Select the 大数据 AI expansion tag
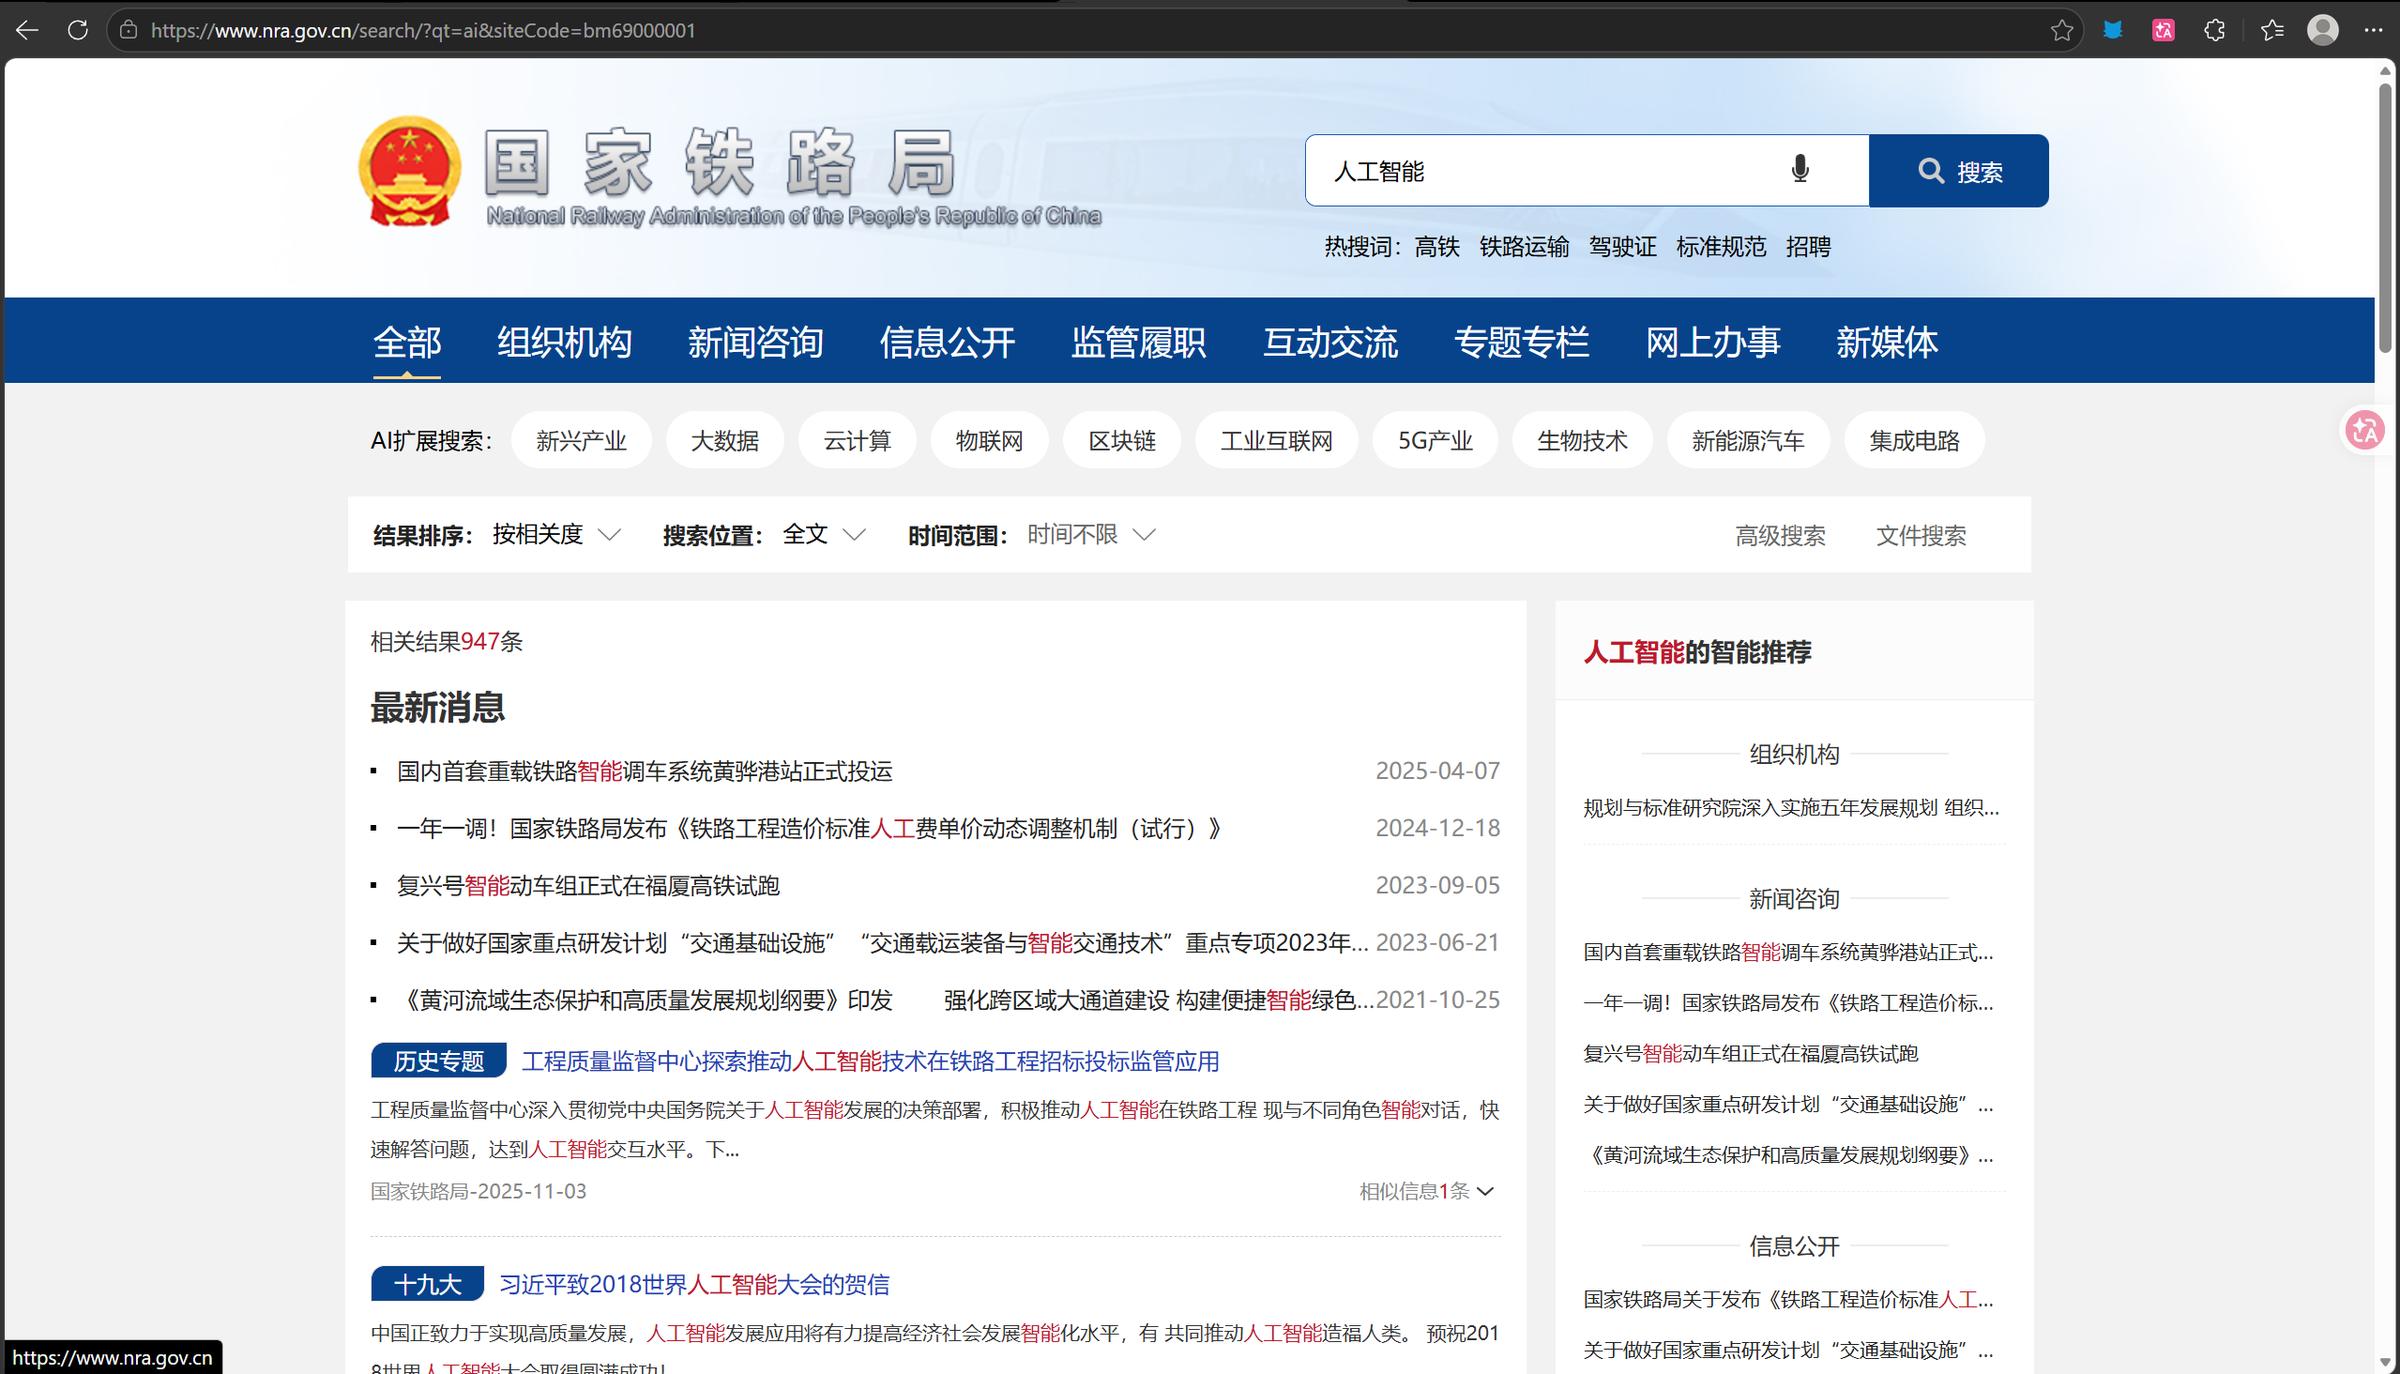2400x1374 pixels. pyautogui.click(x=724, y=441)
